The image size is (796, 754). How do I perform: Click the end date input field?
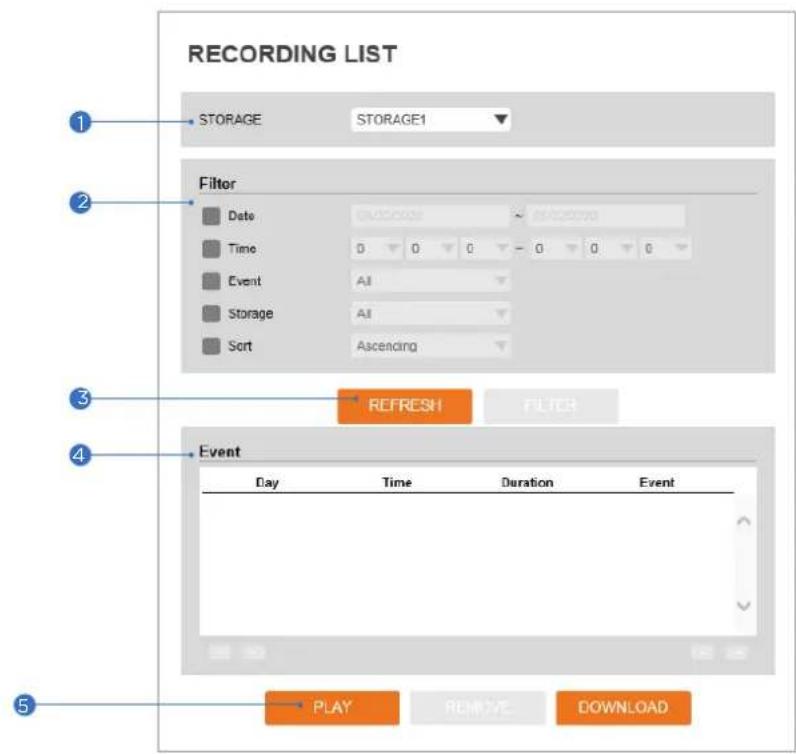pyautogui.click(x=606, y=216)
